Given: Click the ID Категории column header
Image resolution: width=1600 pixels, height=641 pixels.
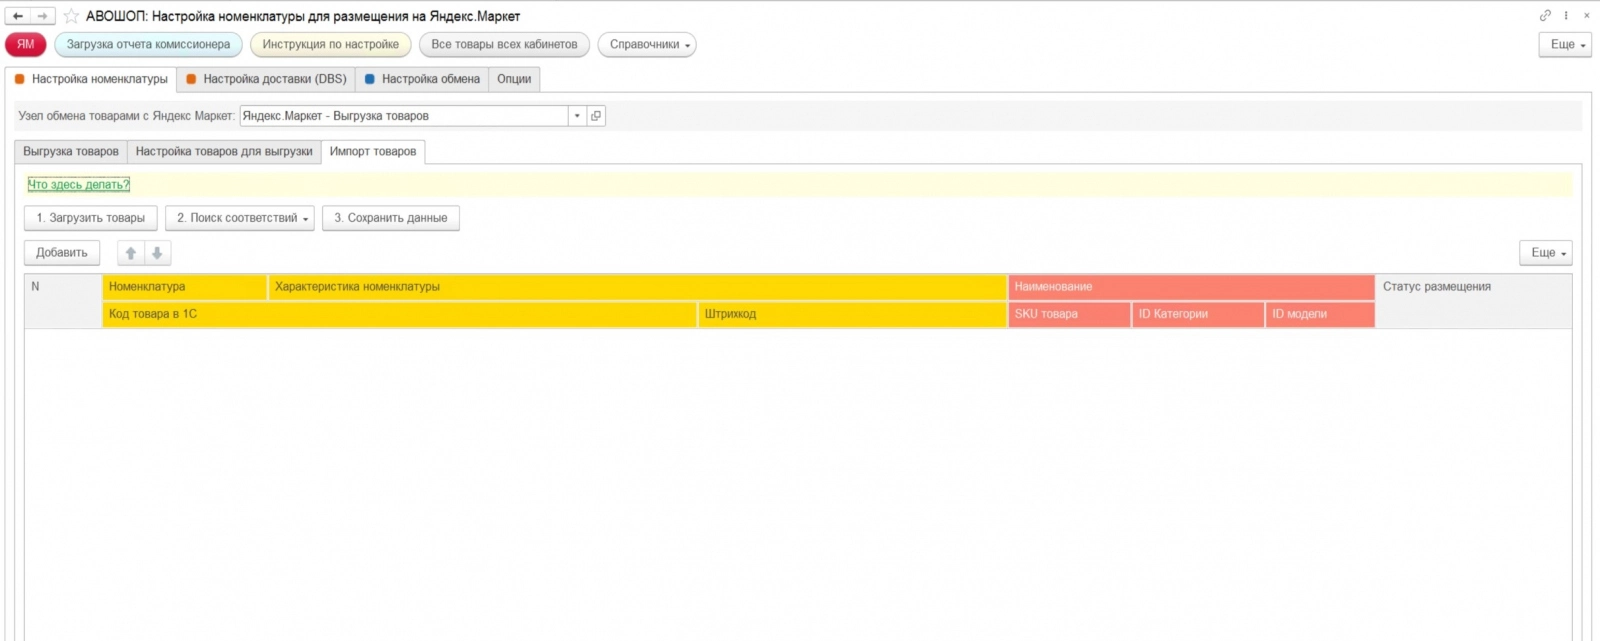Looking at the screenshot, I should tap(1199, 314).
